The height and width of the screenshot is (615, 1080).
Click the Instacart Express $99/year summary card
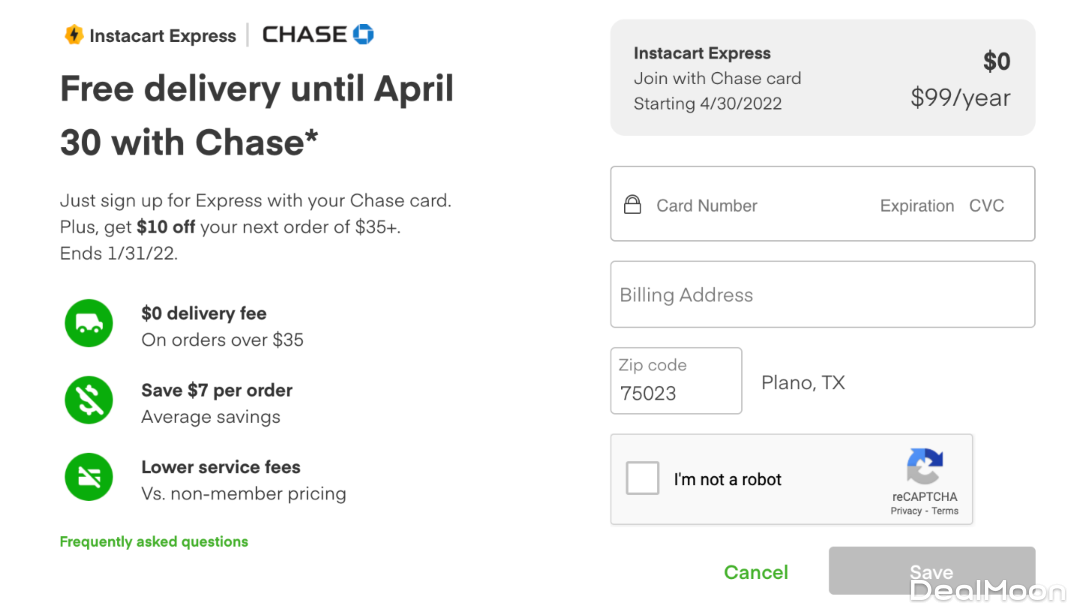click(x=822, y=78)
